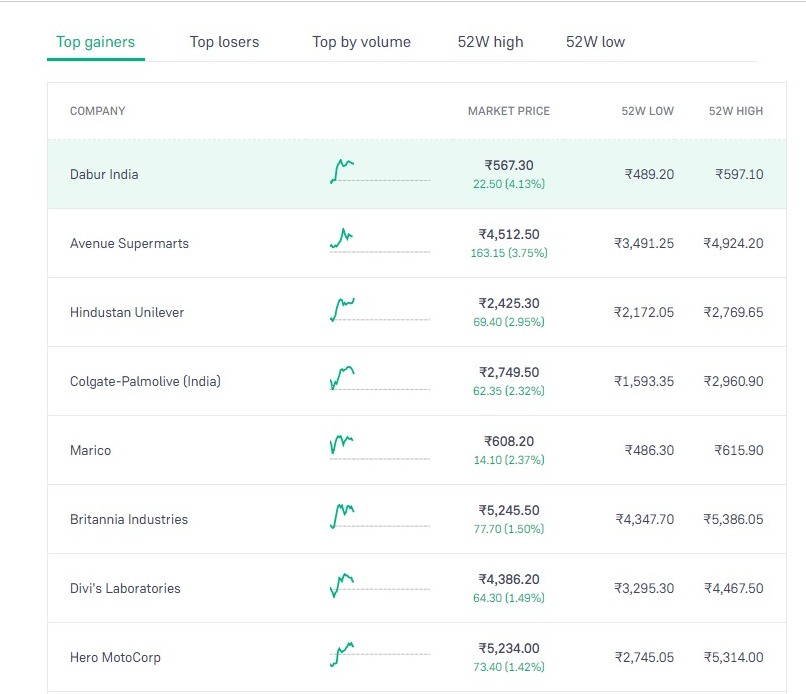The height and width of the screenshot is (694, 806).
Task: Click Hero MotoCorp price ₹5,234.00
Action: point(509,648)
